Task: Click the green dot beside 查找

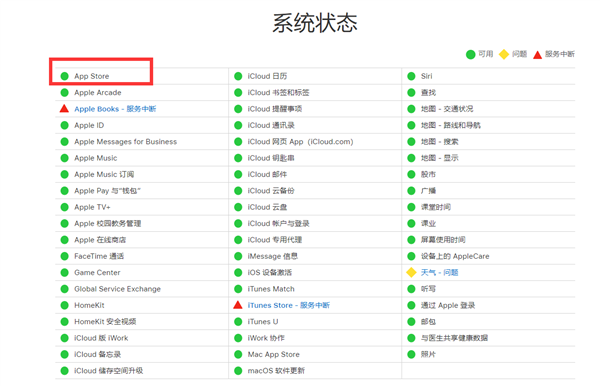Action: click(411, 93)
